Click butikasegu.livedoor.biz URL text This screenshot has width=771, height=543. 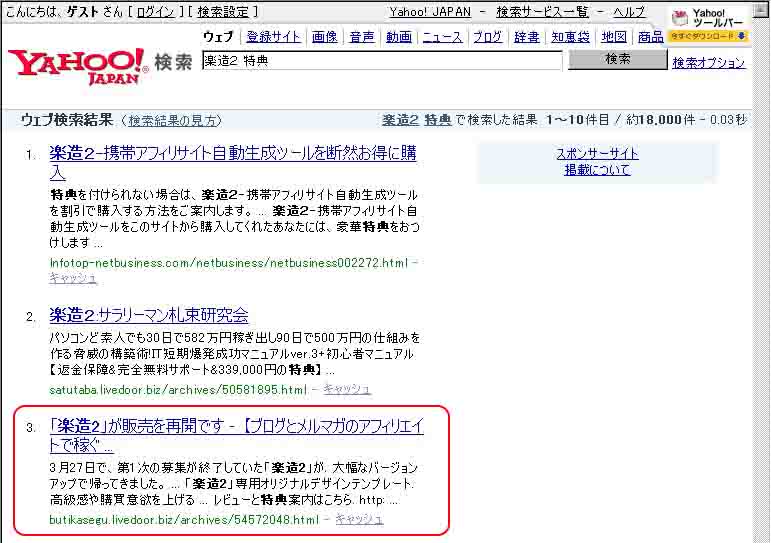pyautogui.click(x=184, y=519)
